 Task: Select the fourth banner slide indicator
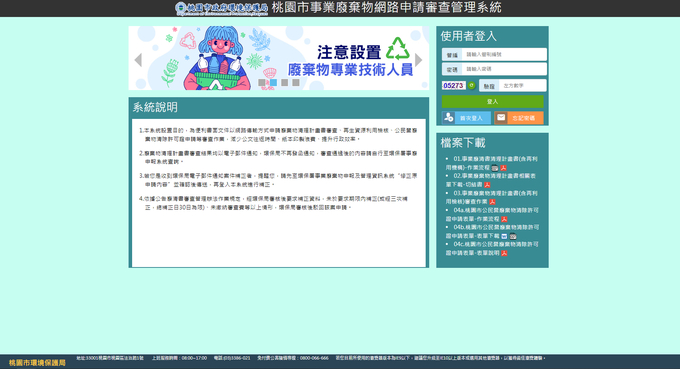coord(296,82)
